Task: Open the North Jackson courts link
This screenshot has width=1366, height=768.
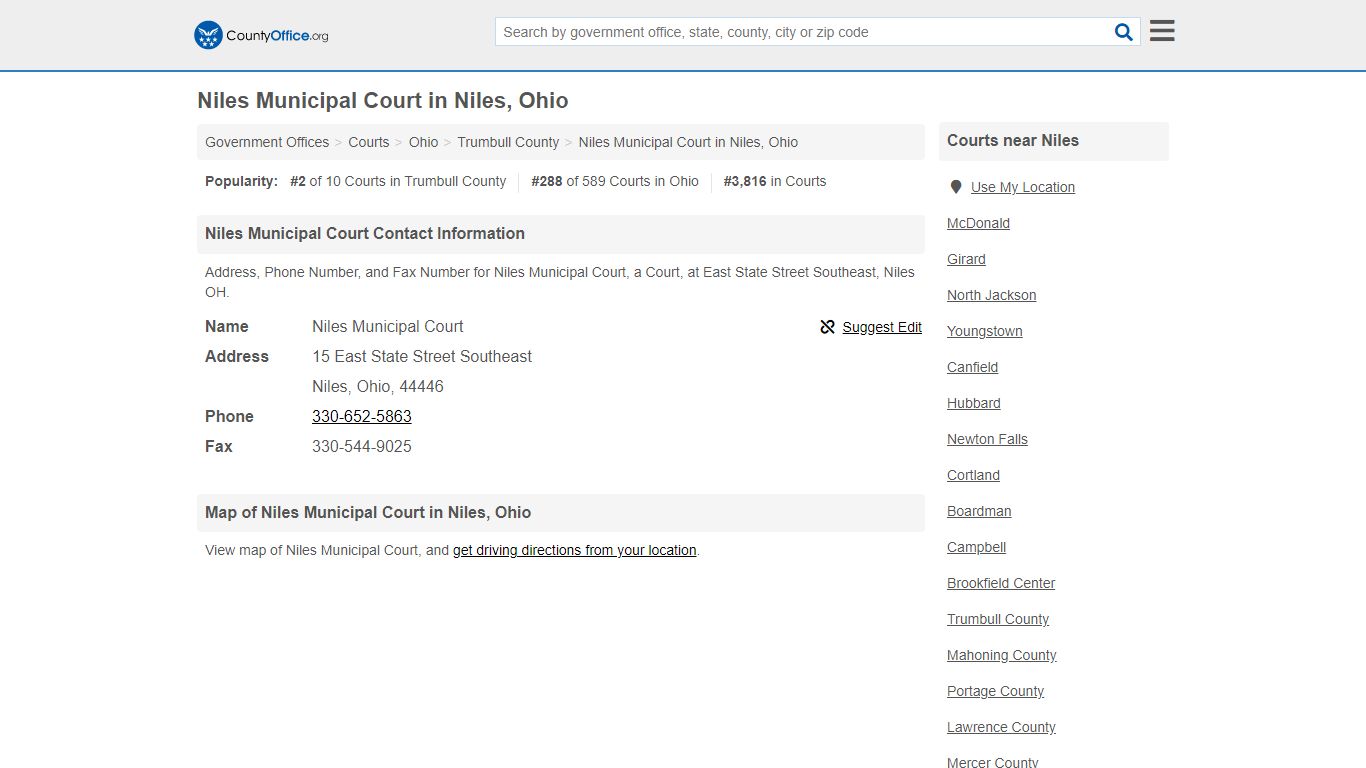Action: [991, 295]
